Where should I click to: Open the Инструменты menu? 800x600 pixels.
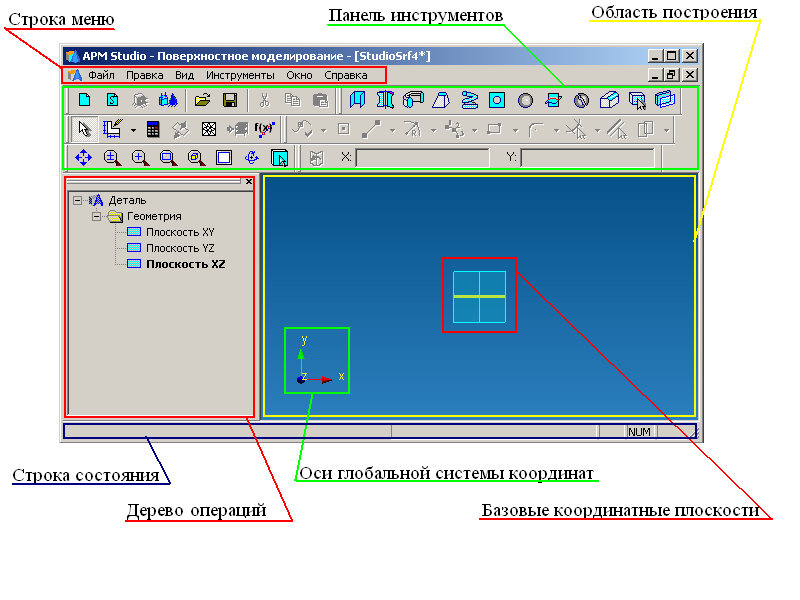pyautogui.click(x=240, y=76)
